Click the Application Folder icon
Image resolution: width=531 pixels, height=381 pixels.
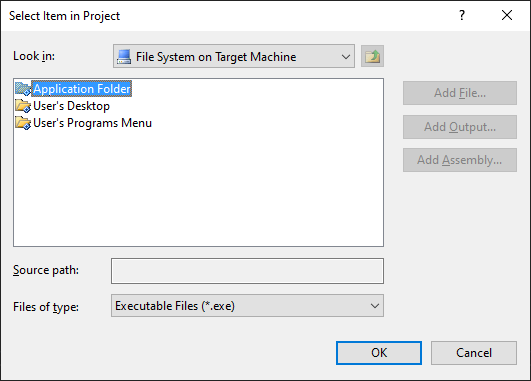(23, 89)
